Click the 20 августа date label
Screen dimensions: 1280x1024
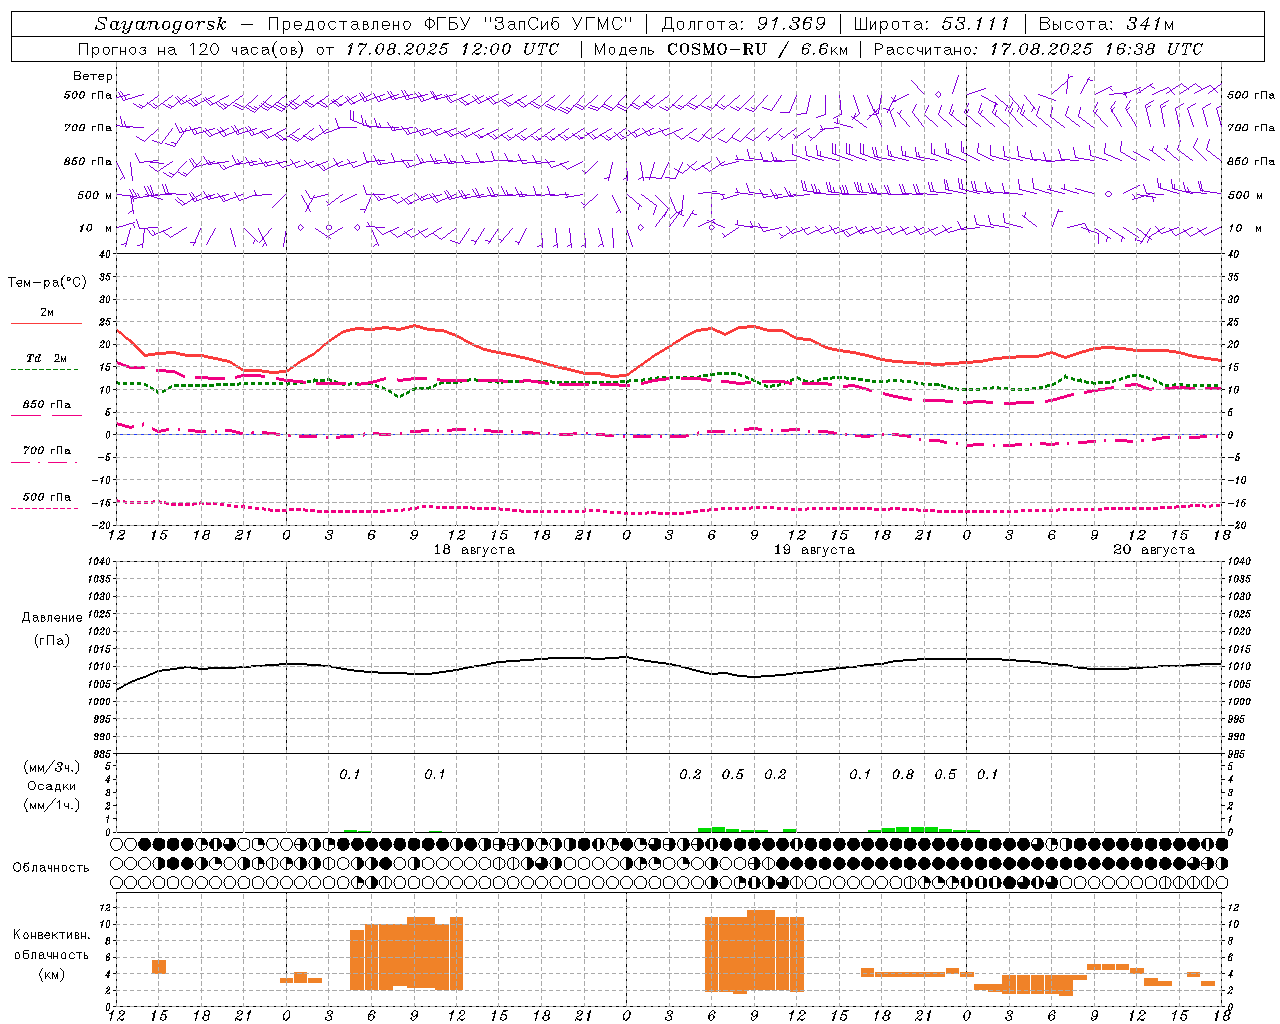[x=1154, y=550]
